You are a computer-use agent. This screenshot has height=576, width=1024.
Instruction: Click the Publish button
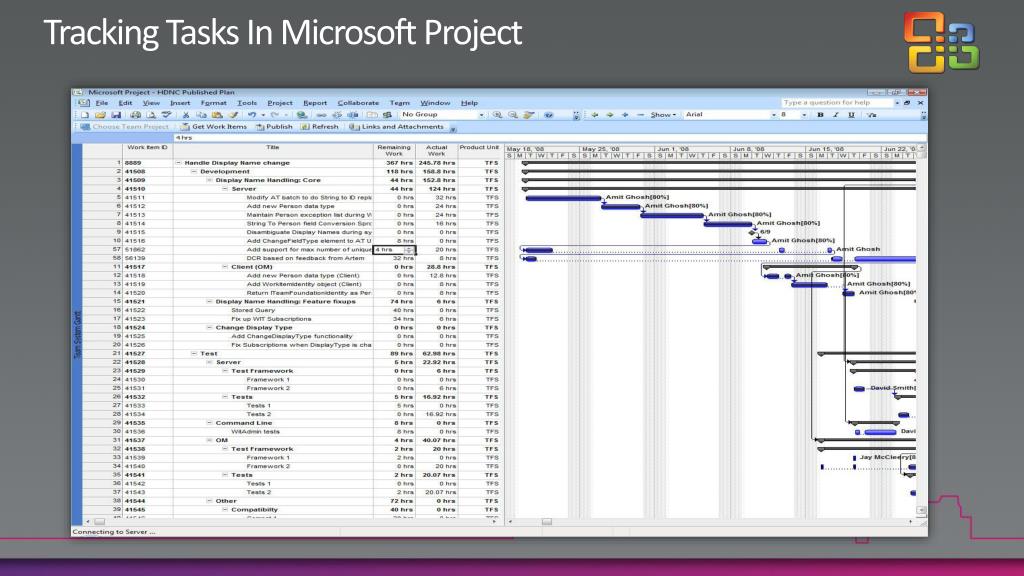coord(274,127)
